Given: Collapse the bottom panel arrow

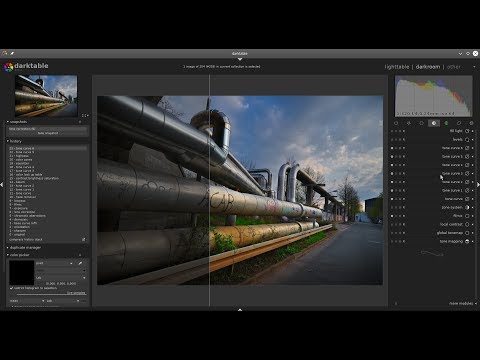Looking at the screenshot, I should (x=240, y=310).
